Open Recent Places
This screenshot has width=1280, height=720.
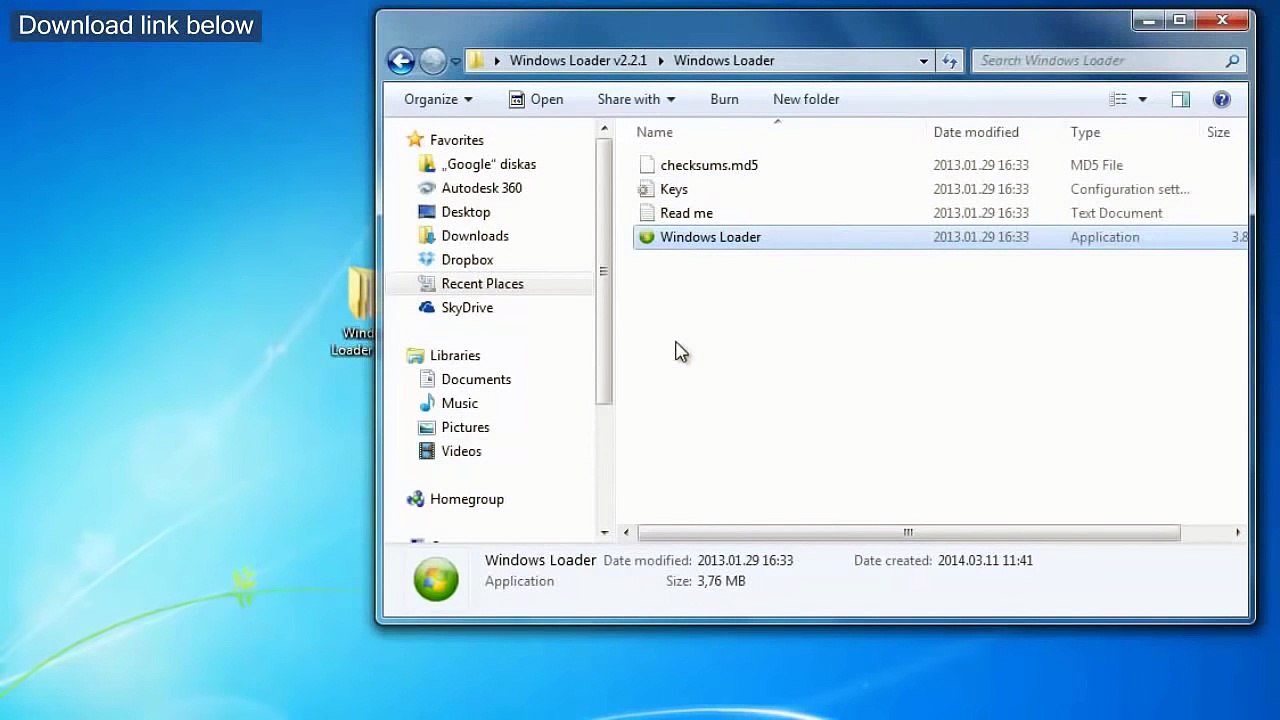(482, 284)
